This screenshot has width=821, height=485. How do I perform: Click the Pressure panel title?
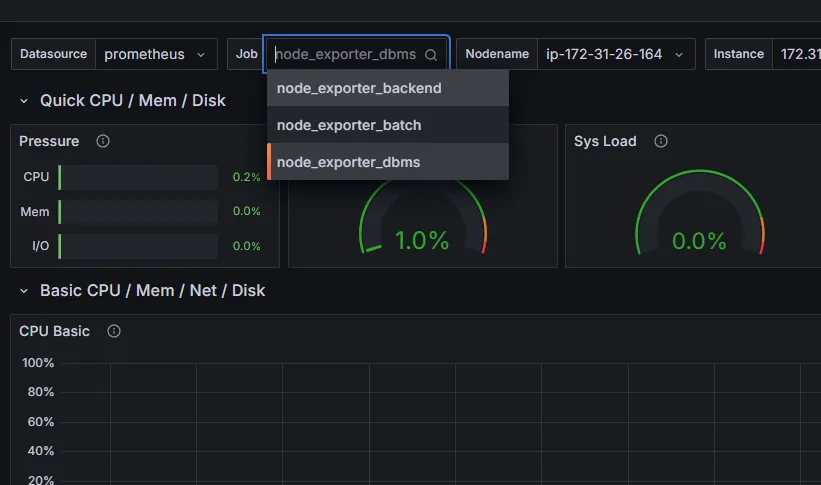(x=49, y=141)
